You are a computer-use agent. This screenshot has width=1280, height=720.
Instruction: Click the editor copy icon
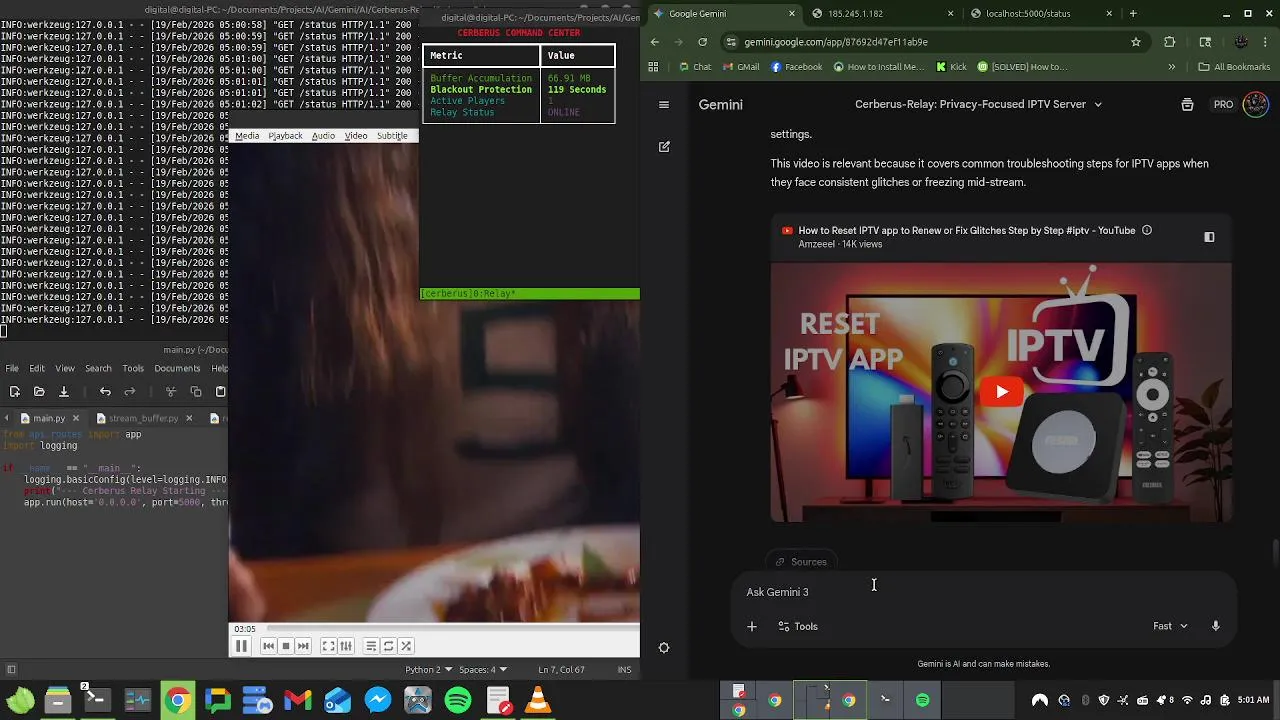196,392
